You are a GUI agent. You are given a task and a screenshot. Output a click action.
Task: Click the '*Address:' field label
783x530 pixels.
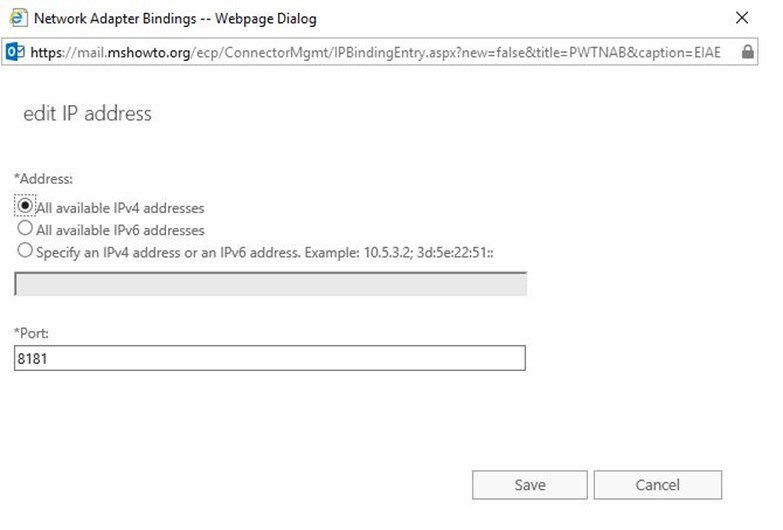pyautogui.click(x=43, y=179)
